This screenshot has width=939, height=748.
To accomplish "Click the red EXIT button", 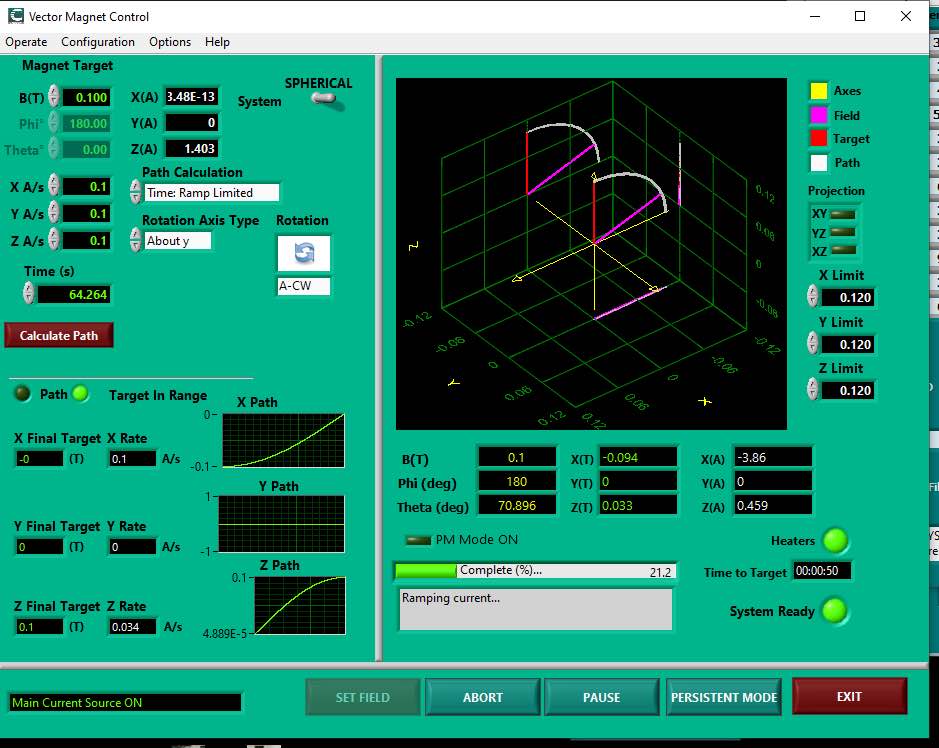I will [x=849, y=696].
